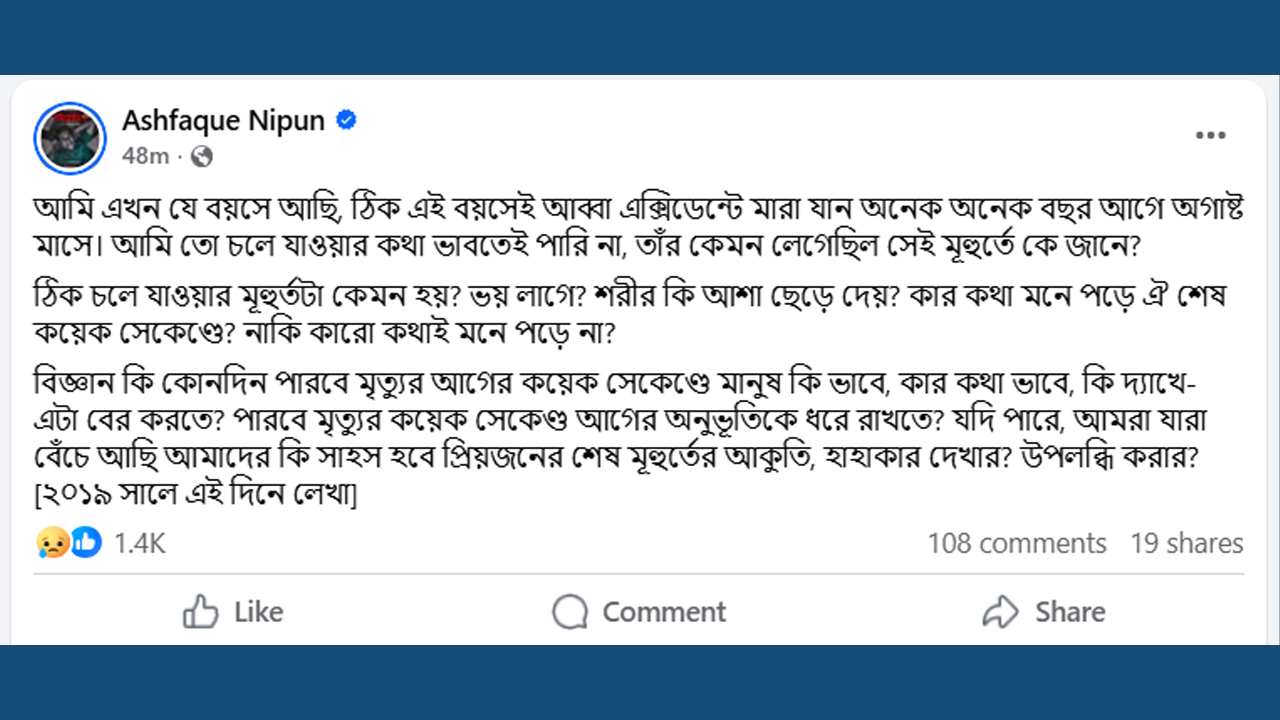The image size is (1280, 720).
Task: Click the globe public-audience icon
Action: (202, 156)
